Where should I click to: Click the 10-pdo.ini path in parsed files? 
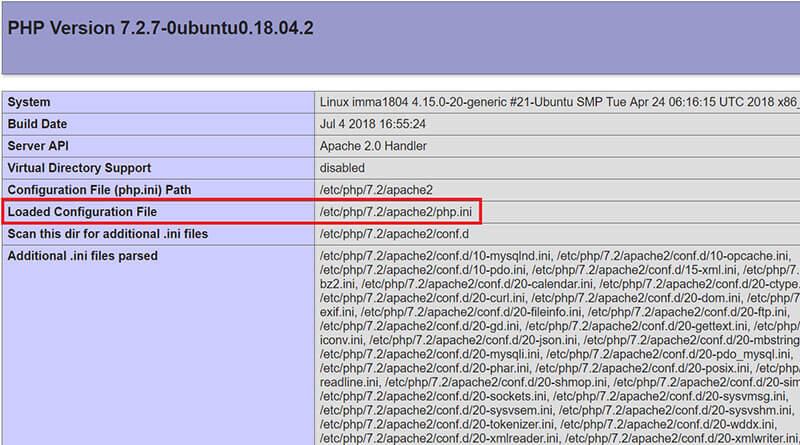(423, 269)
